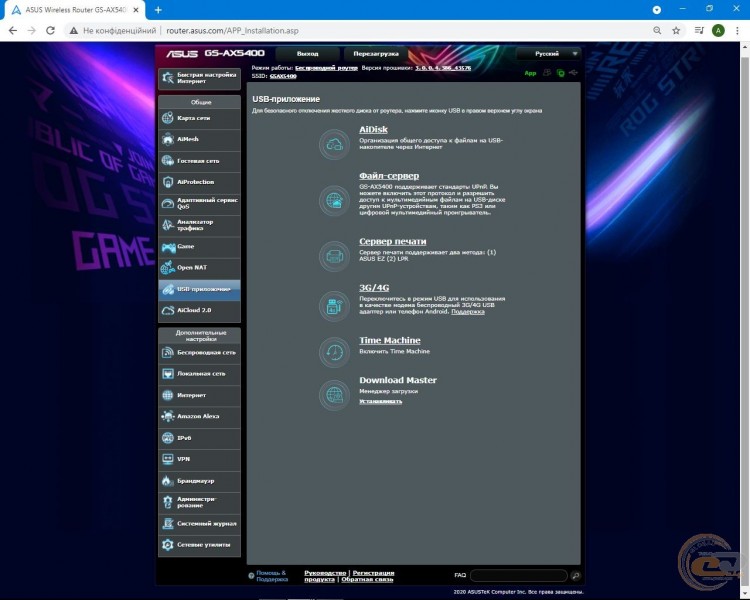Open AiProtection in the sidebar
750x600 pixels.
pos(199,182)
